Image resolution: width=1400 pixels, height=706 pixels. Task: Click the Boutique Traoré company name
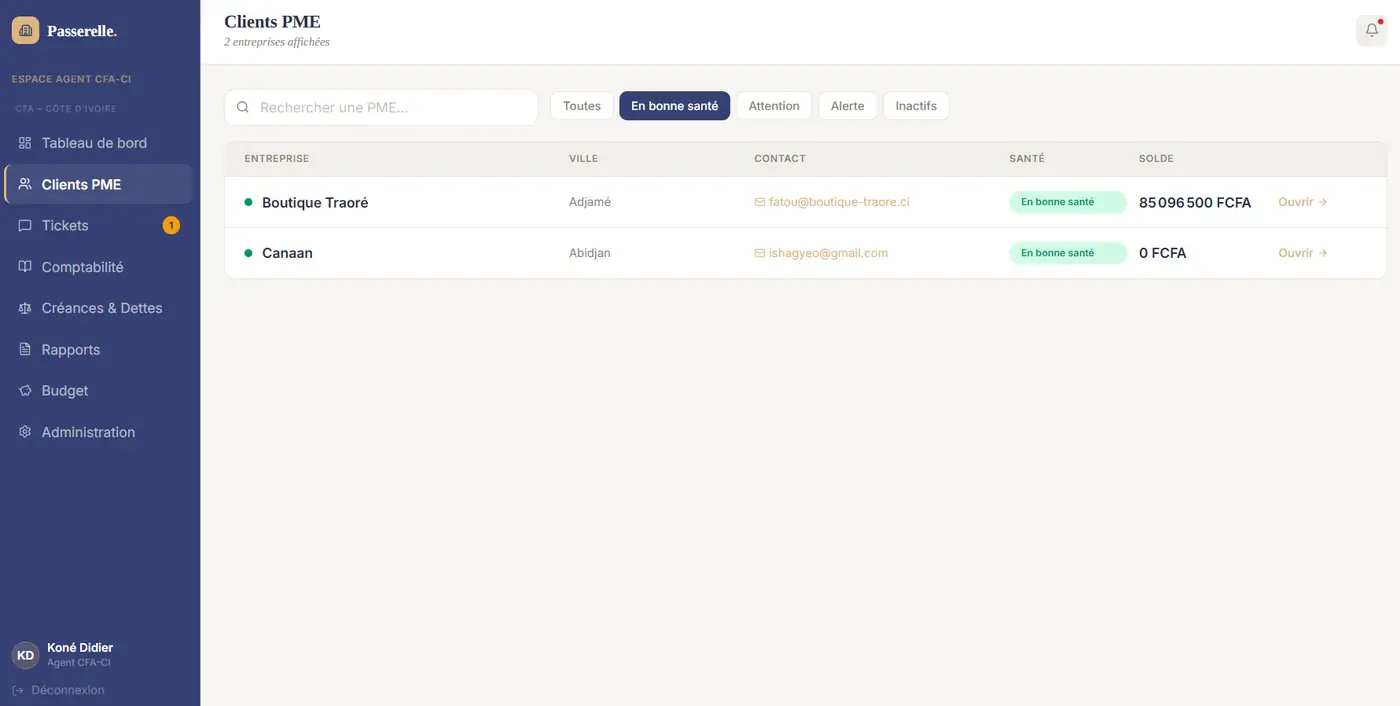(315, 202)
